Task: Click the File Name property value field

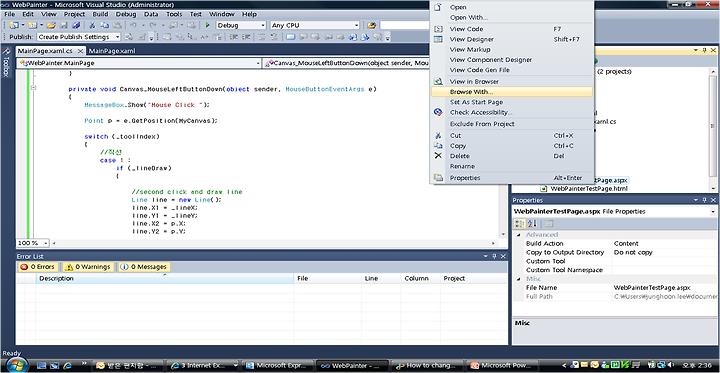Action: (664, 288)
